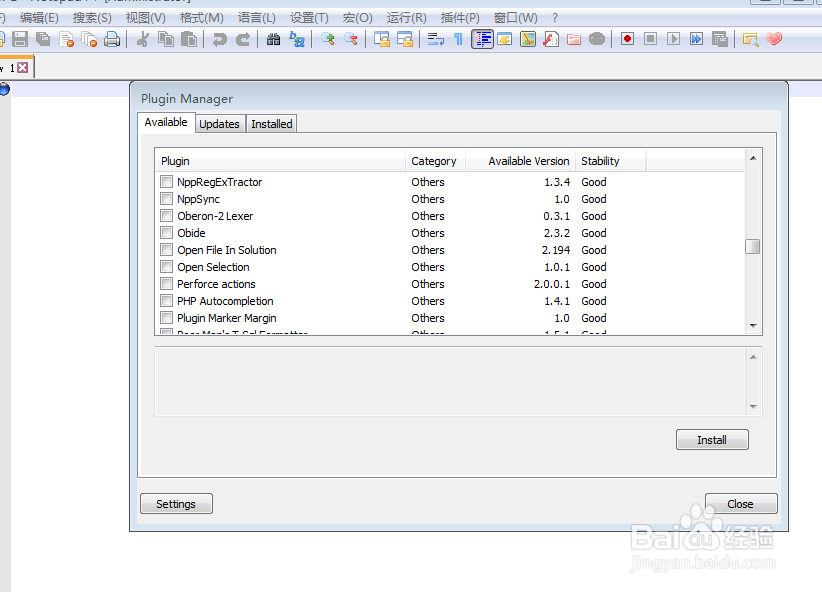This screenshot has height=592, width=822.
Task: Click the Playback macro icon
Action: (x=673, y=39)
